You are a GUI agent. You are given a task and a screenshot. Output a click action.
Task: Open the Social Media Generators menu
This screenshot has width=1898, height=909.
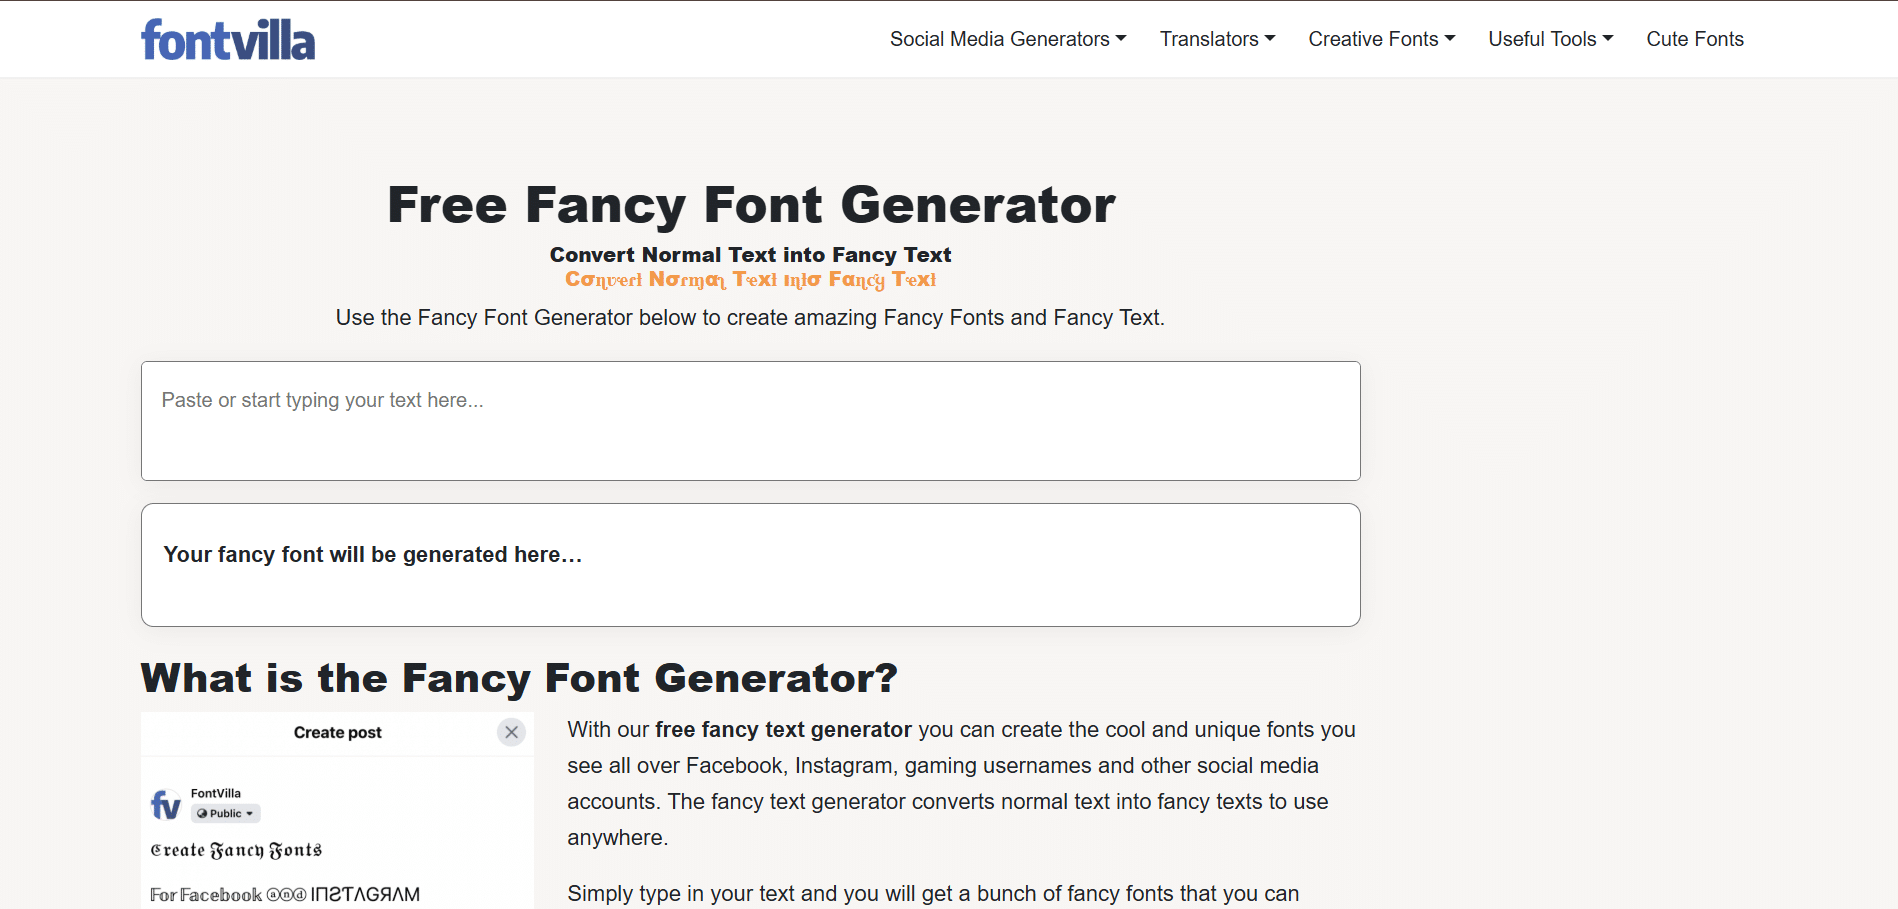(x=1007, y=39)
